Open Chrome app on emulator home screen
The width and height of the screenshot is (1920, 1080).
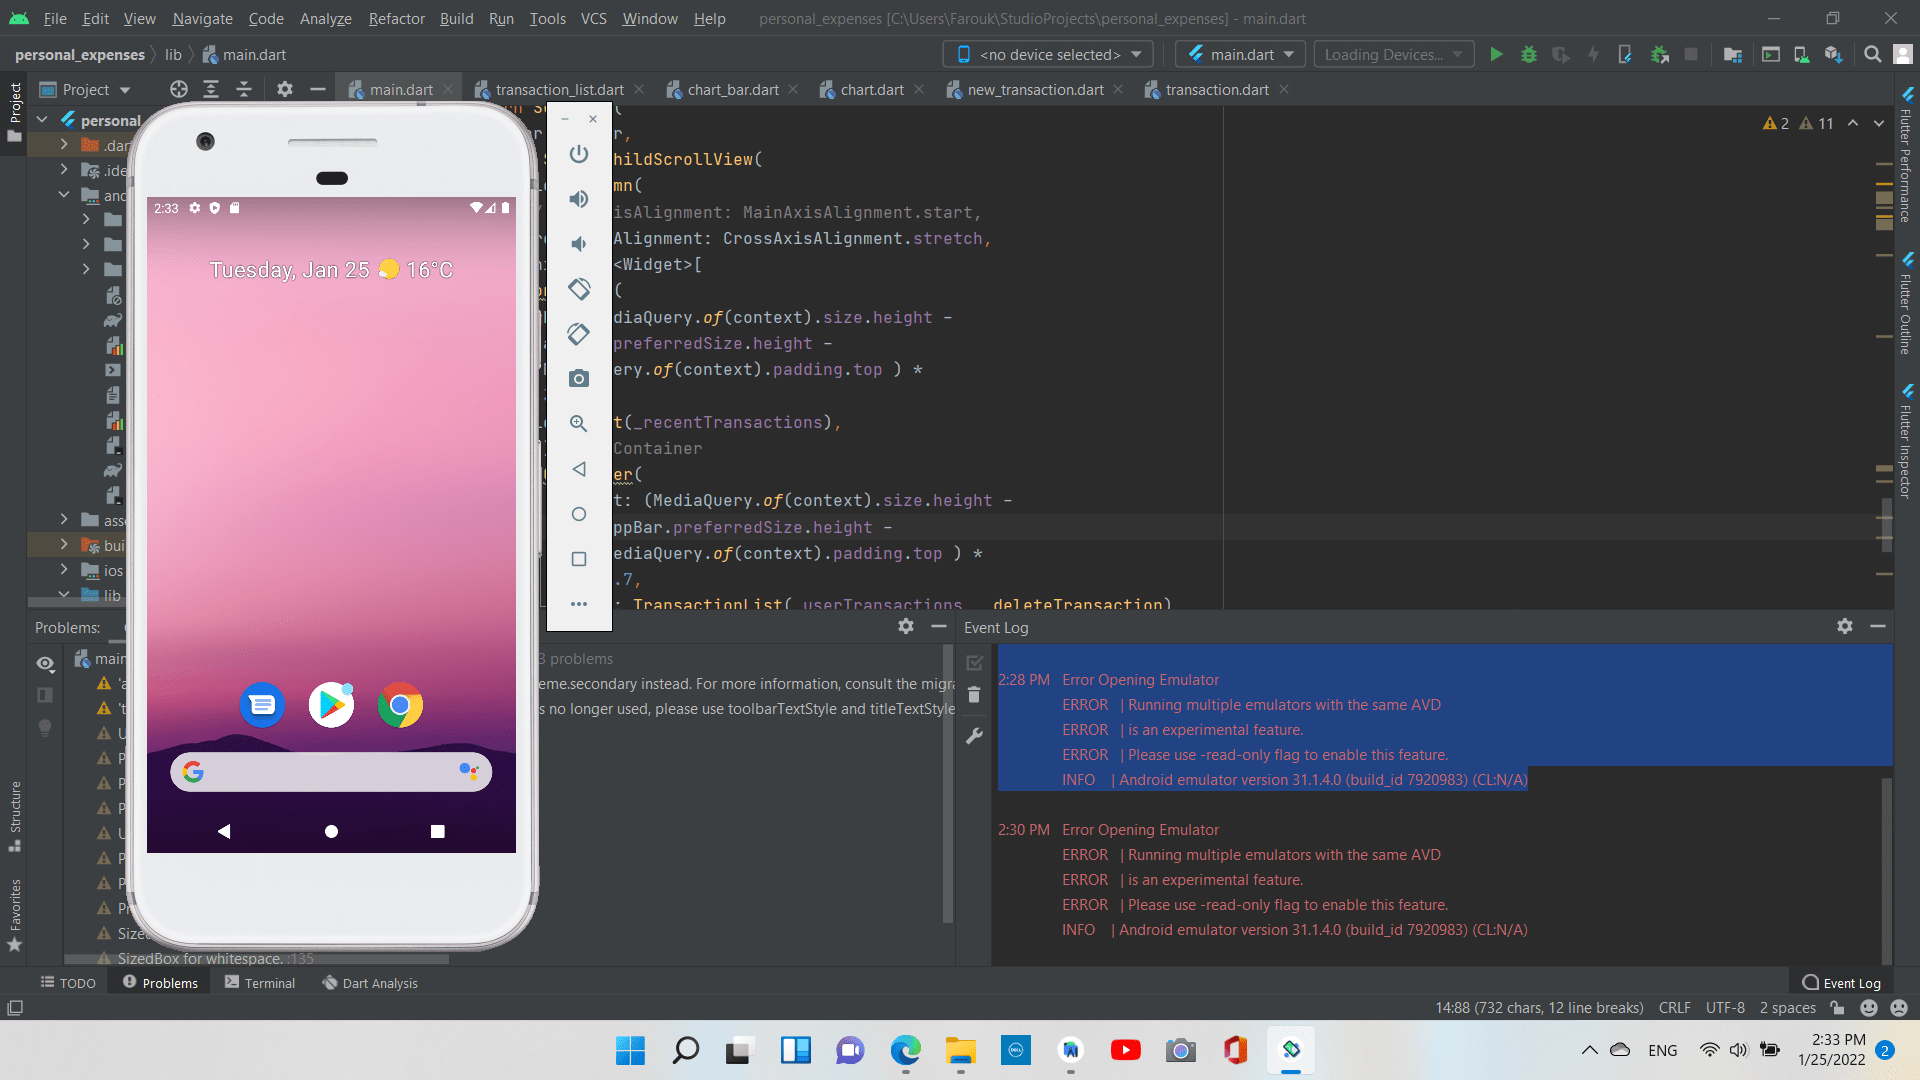click(x=400, y=706)
